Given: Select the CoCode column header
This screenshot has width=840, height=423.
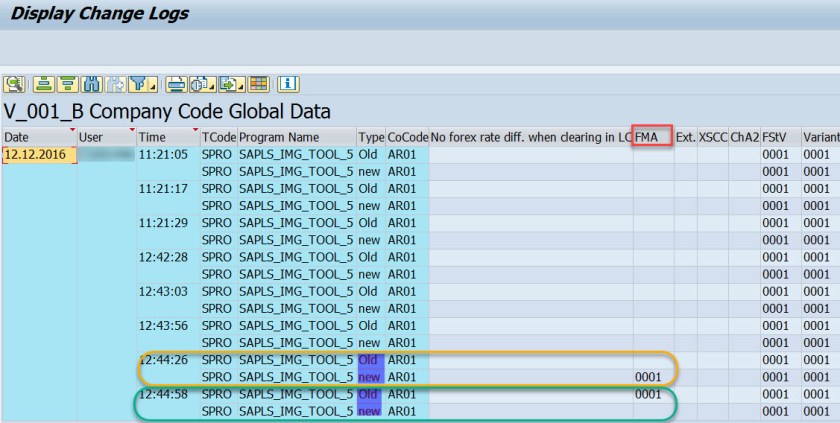Looking at the screenshot, I should point(407,137).
